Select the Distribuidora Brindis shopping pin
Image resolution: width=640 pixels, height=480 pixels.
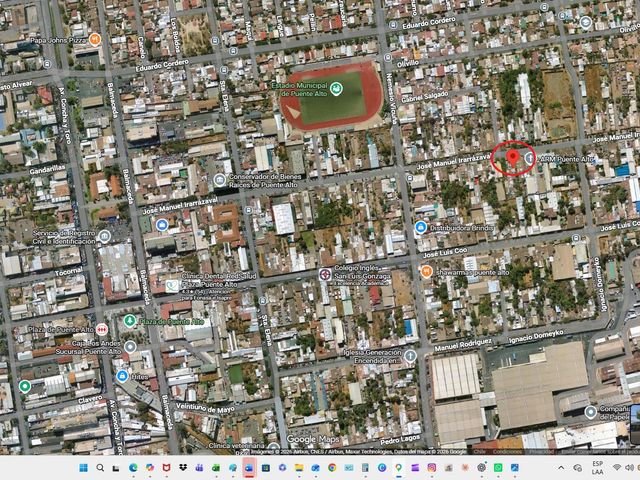coord(421,227)
